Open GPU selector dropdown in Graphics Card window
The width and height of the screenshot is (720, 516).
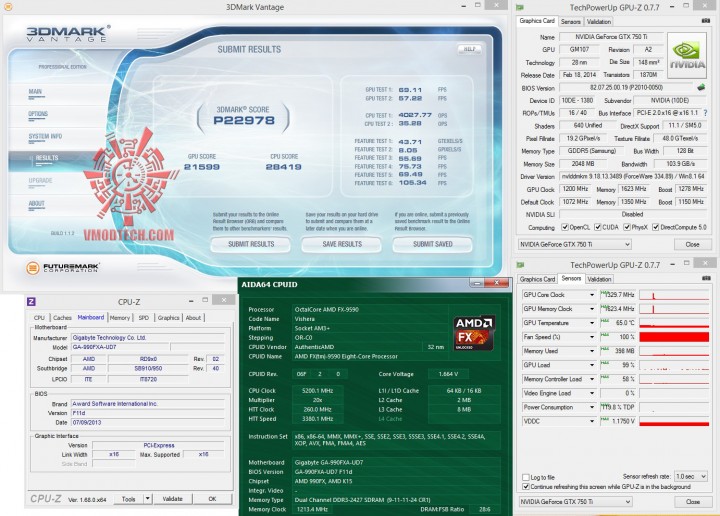tap(574, 245)
